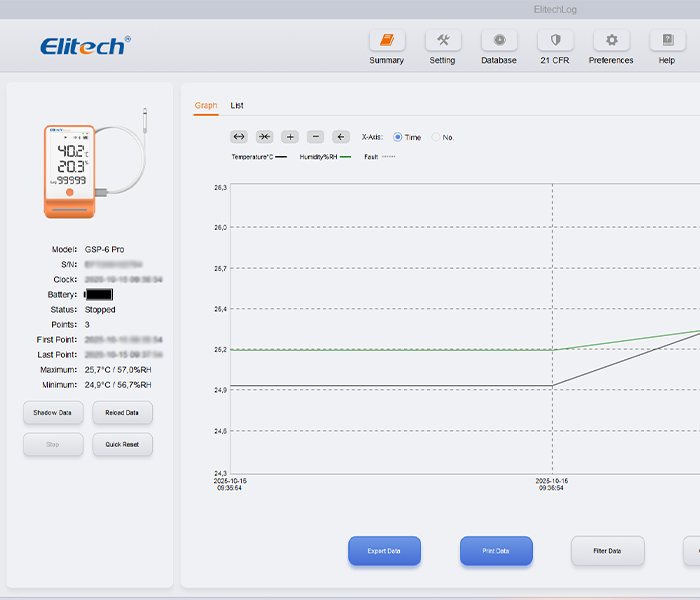Image resolution: width=700 pixels, height=600 pixels.
Task: Toggle the Humidity %RH legend series
Action: click(325, 157)
